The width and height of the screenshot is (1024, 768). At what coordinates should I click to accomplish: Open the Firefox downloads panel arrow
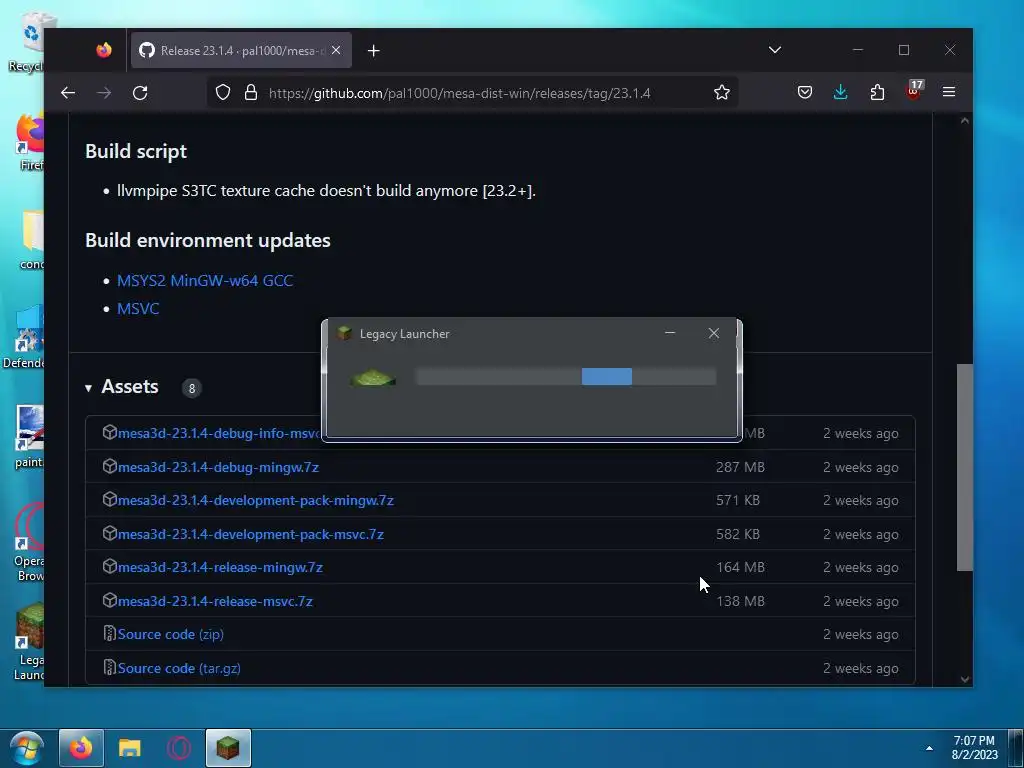[x=840, y=93]
